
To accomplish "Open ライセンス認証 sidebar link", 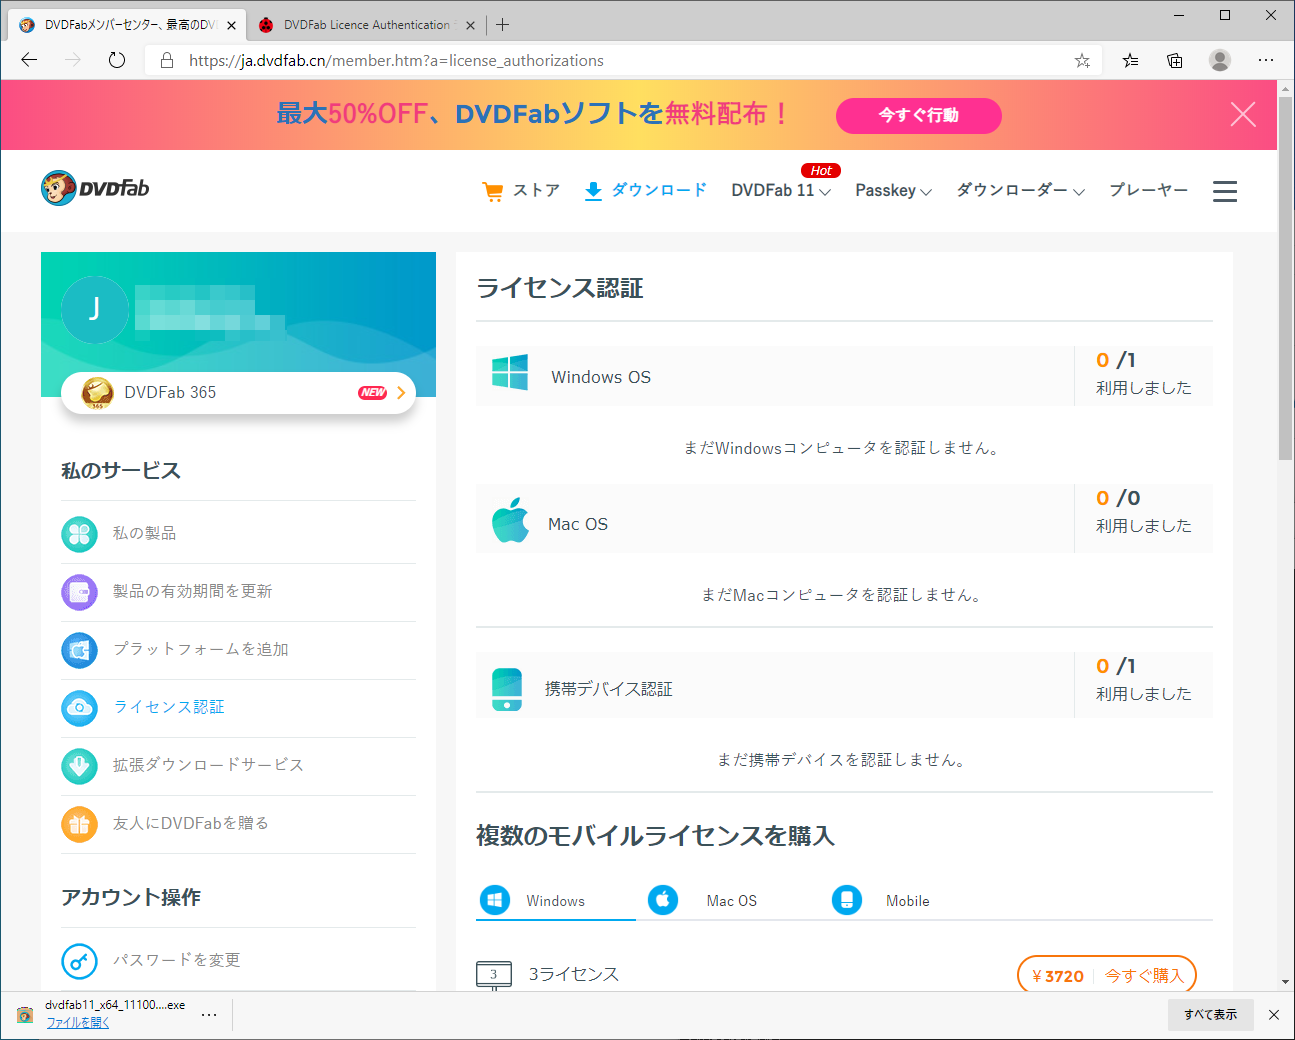I will pyautogui.click(x=169, y=708).
